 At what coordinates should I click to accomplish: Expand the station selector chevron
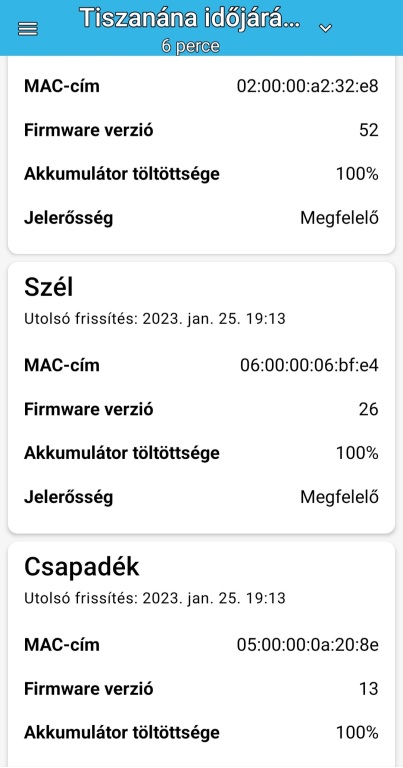point(325,28)
